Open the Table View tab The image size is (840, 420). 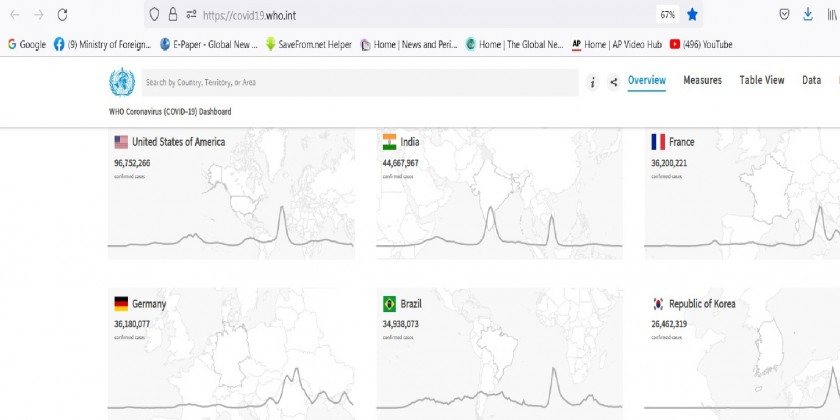[761, 80]
